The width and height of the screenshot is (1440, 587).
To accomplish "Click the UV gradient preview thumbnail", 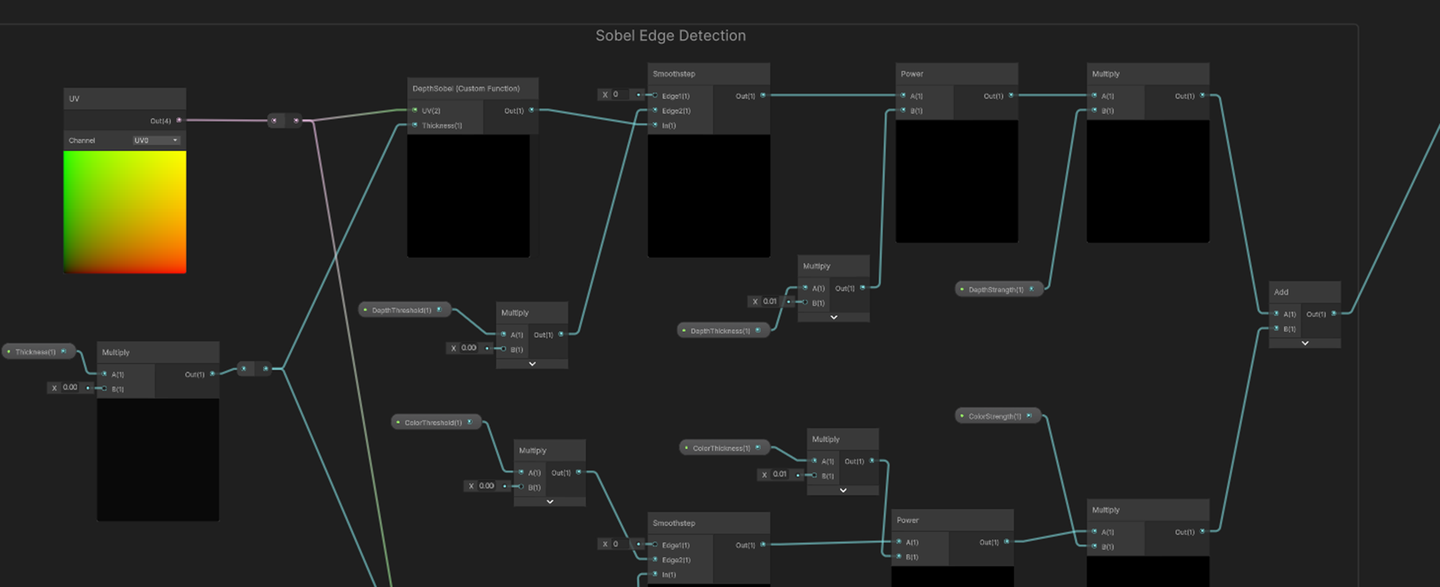I will click(x=124, y=210).
